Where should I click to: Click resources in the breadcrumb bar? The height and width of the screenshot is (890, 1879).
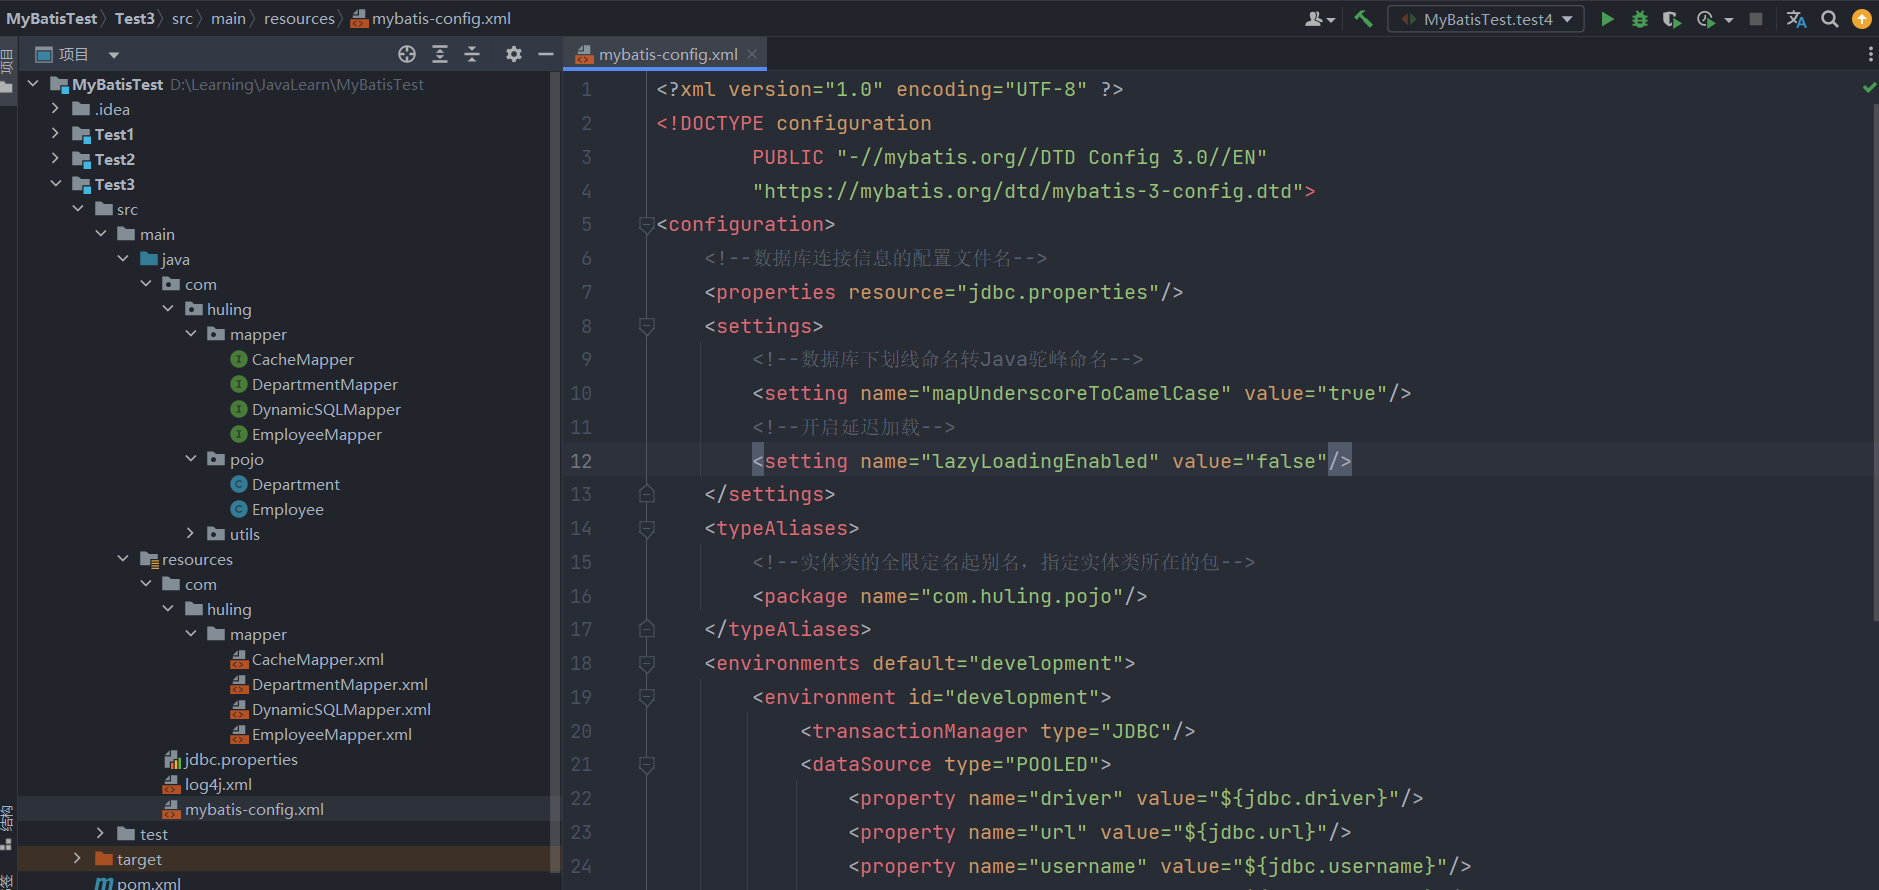point(299,18)
